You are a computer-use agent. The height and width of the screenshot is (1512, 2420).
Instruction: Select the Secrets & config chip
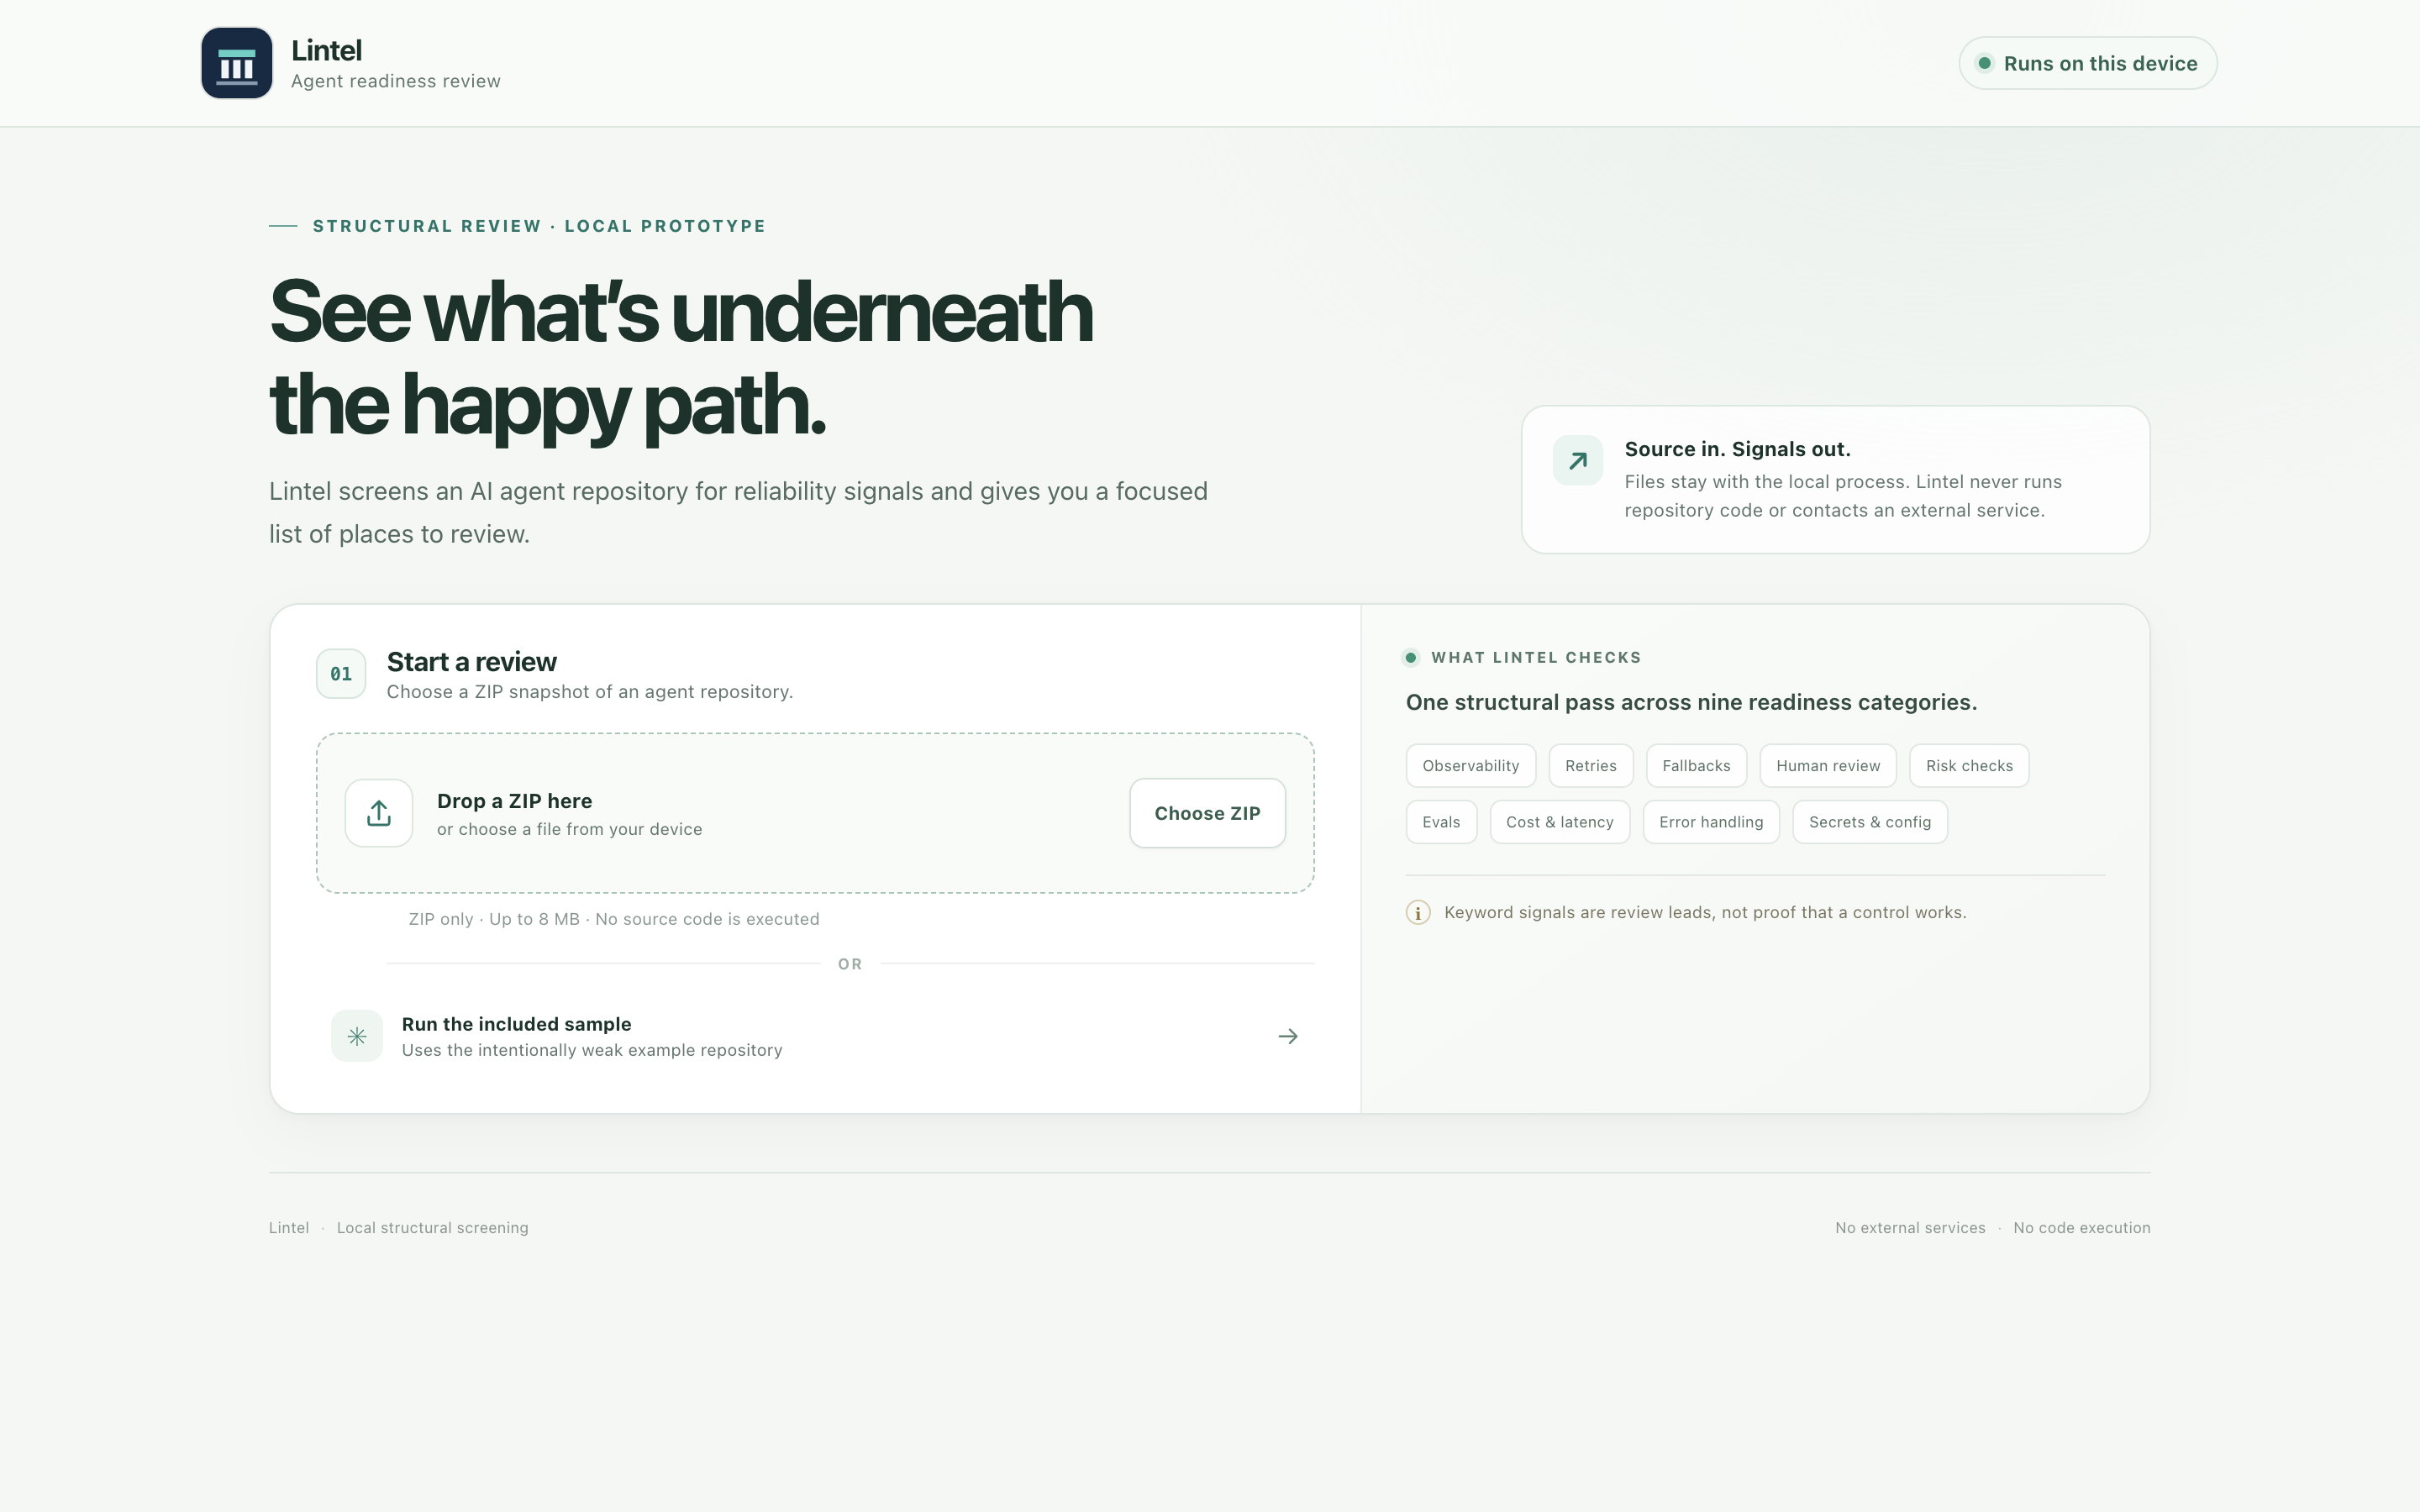click(1870, 822)
